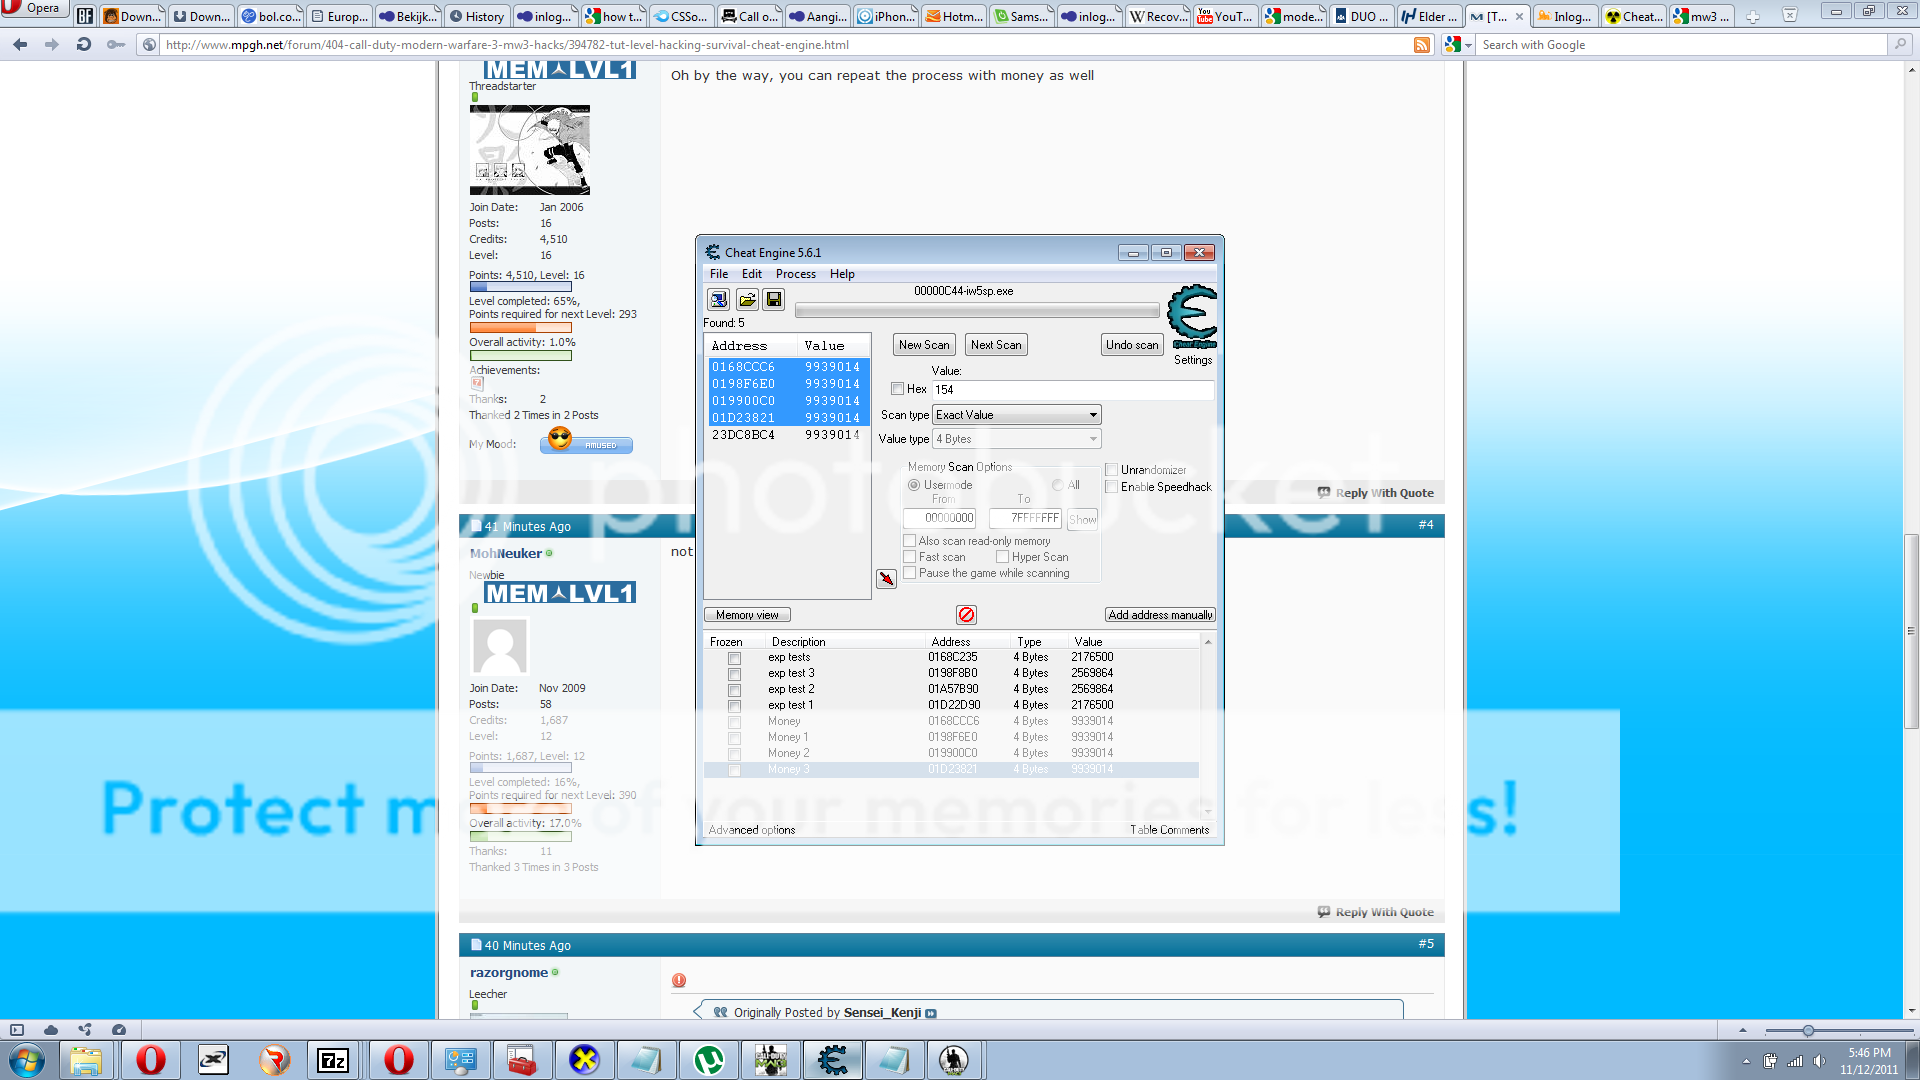Switch to the Cheat... browser tab
The image size is (1920, 1080).
[1633, 16]
